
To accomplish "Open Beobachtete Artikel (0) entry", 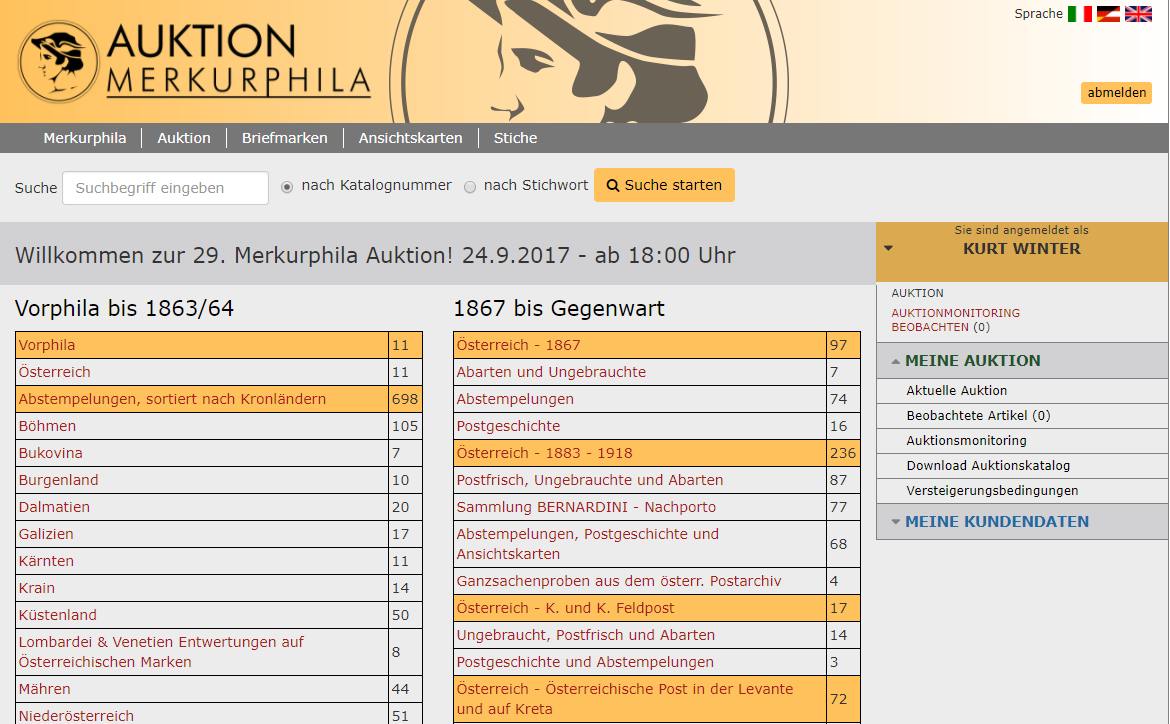I will (x=978, y=416).
